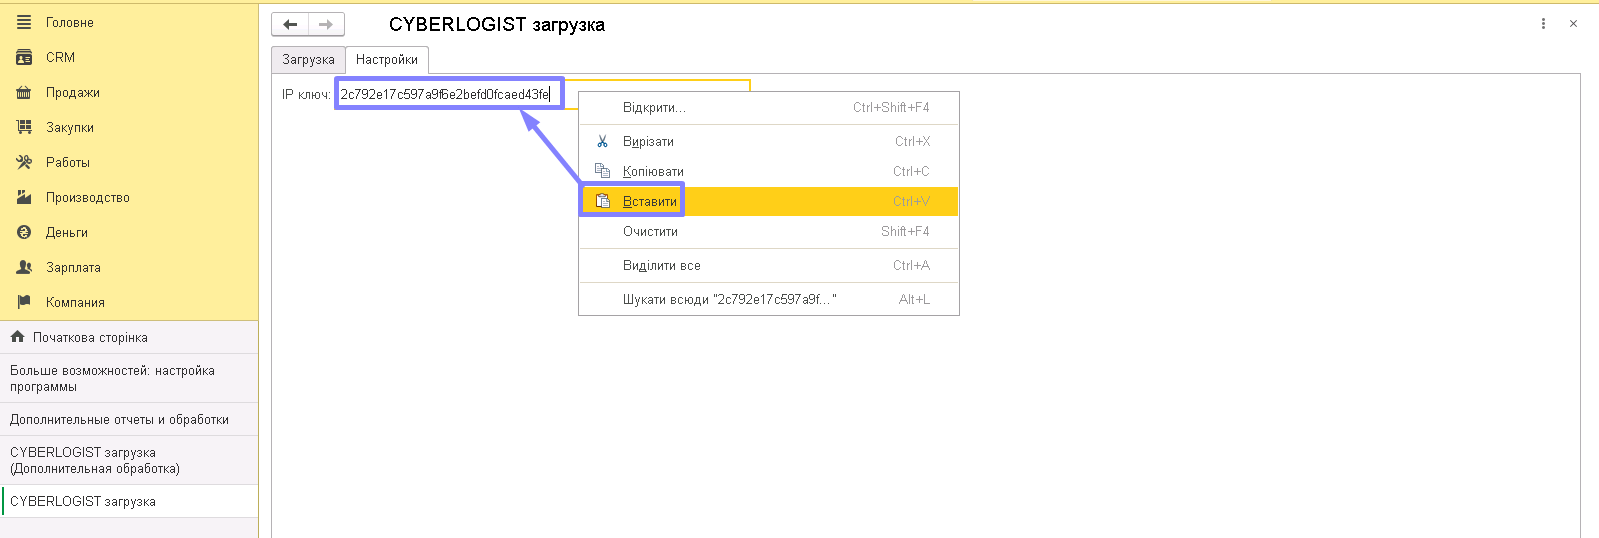Click the clipboard icon next to Вставити
The height and width of the screenshot is (538, 1599).
[x=602, y=201]
